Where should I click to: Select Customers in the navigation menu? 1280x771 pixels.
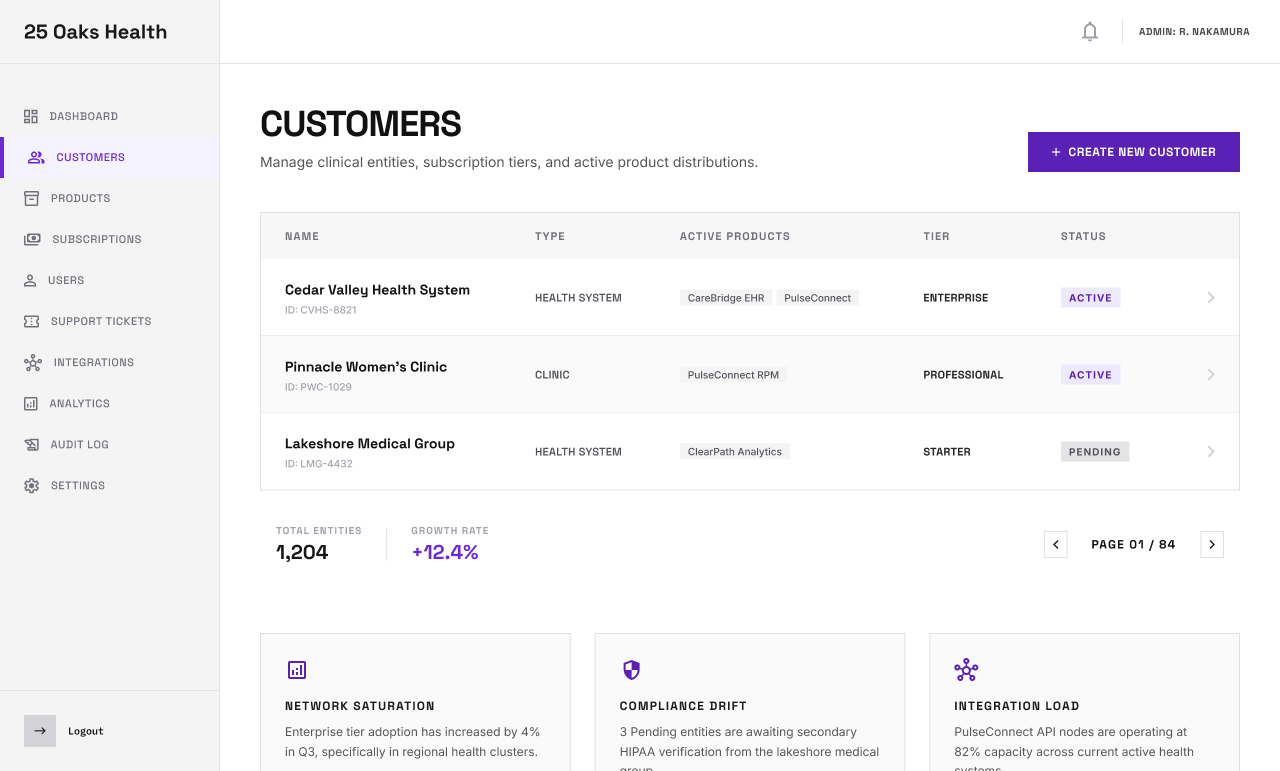90,157
